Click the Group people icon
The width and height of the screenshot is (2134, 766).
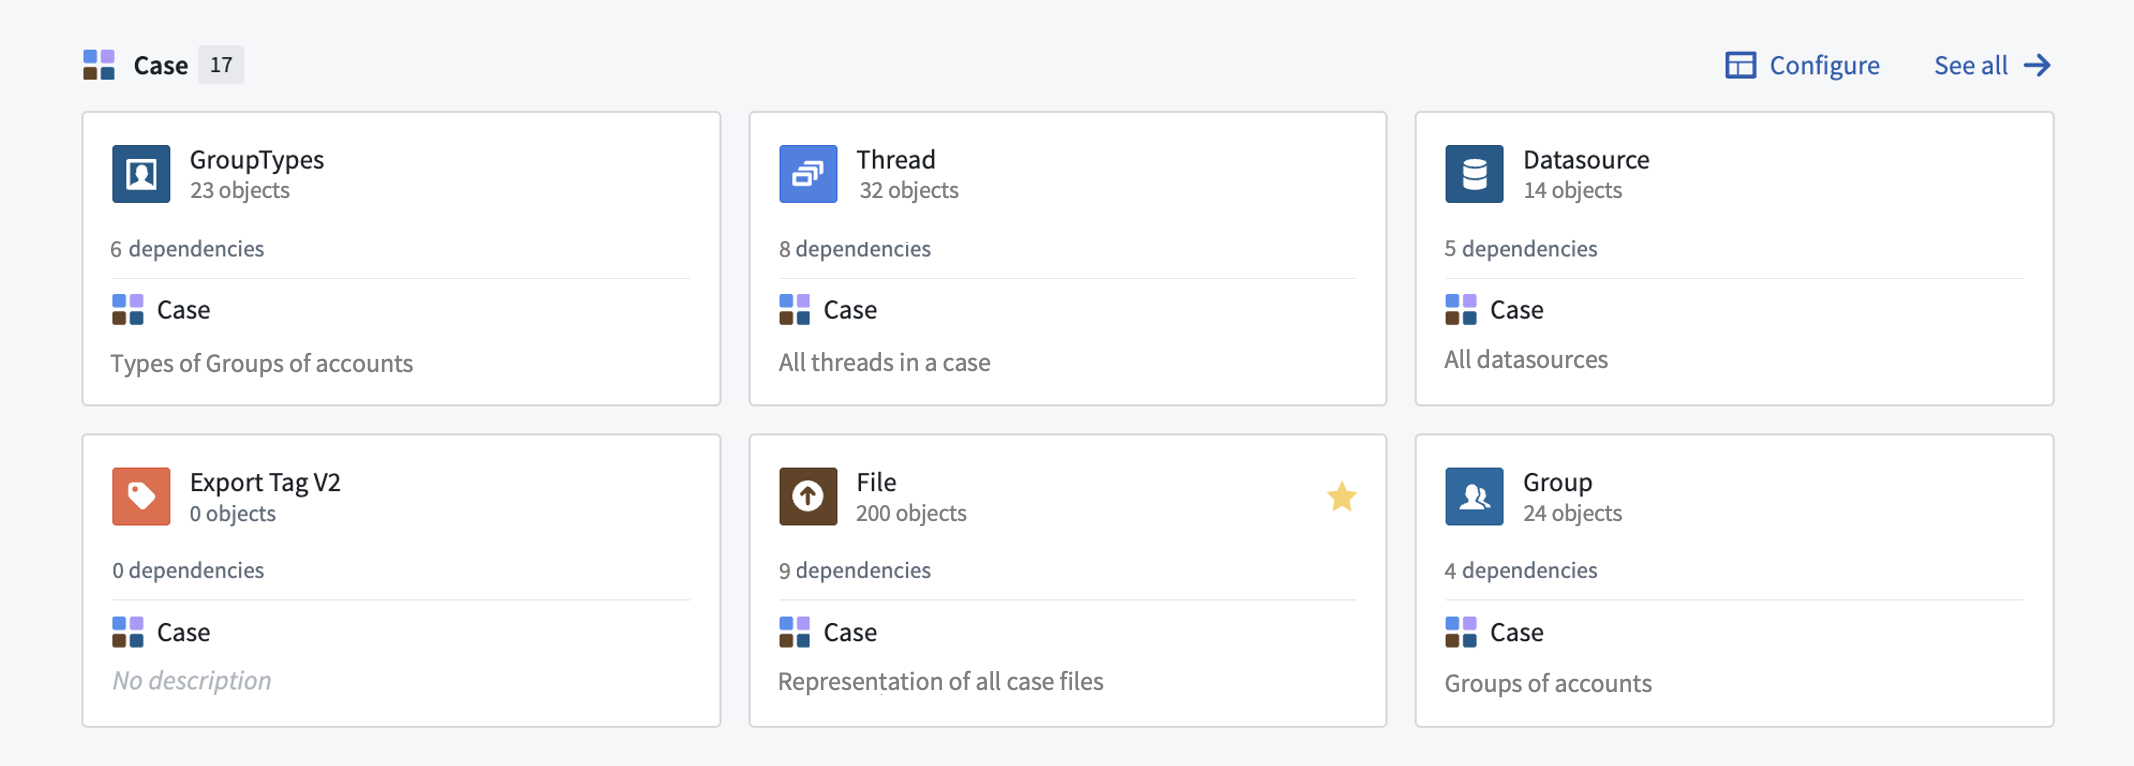point(1474,496)
